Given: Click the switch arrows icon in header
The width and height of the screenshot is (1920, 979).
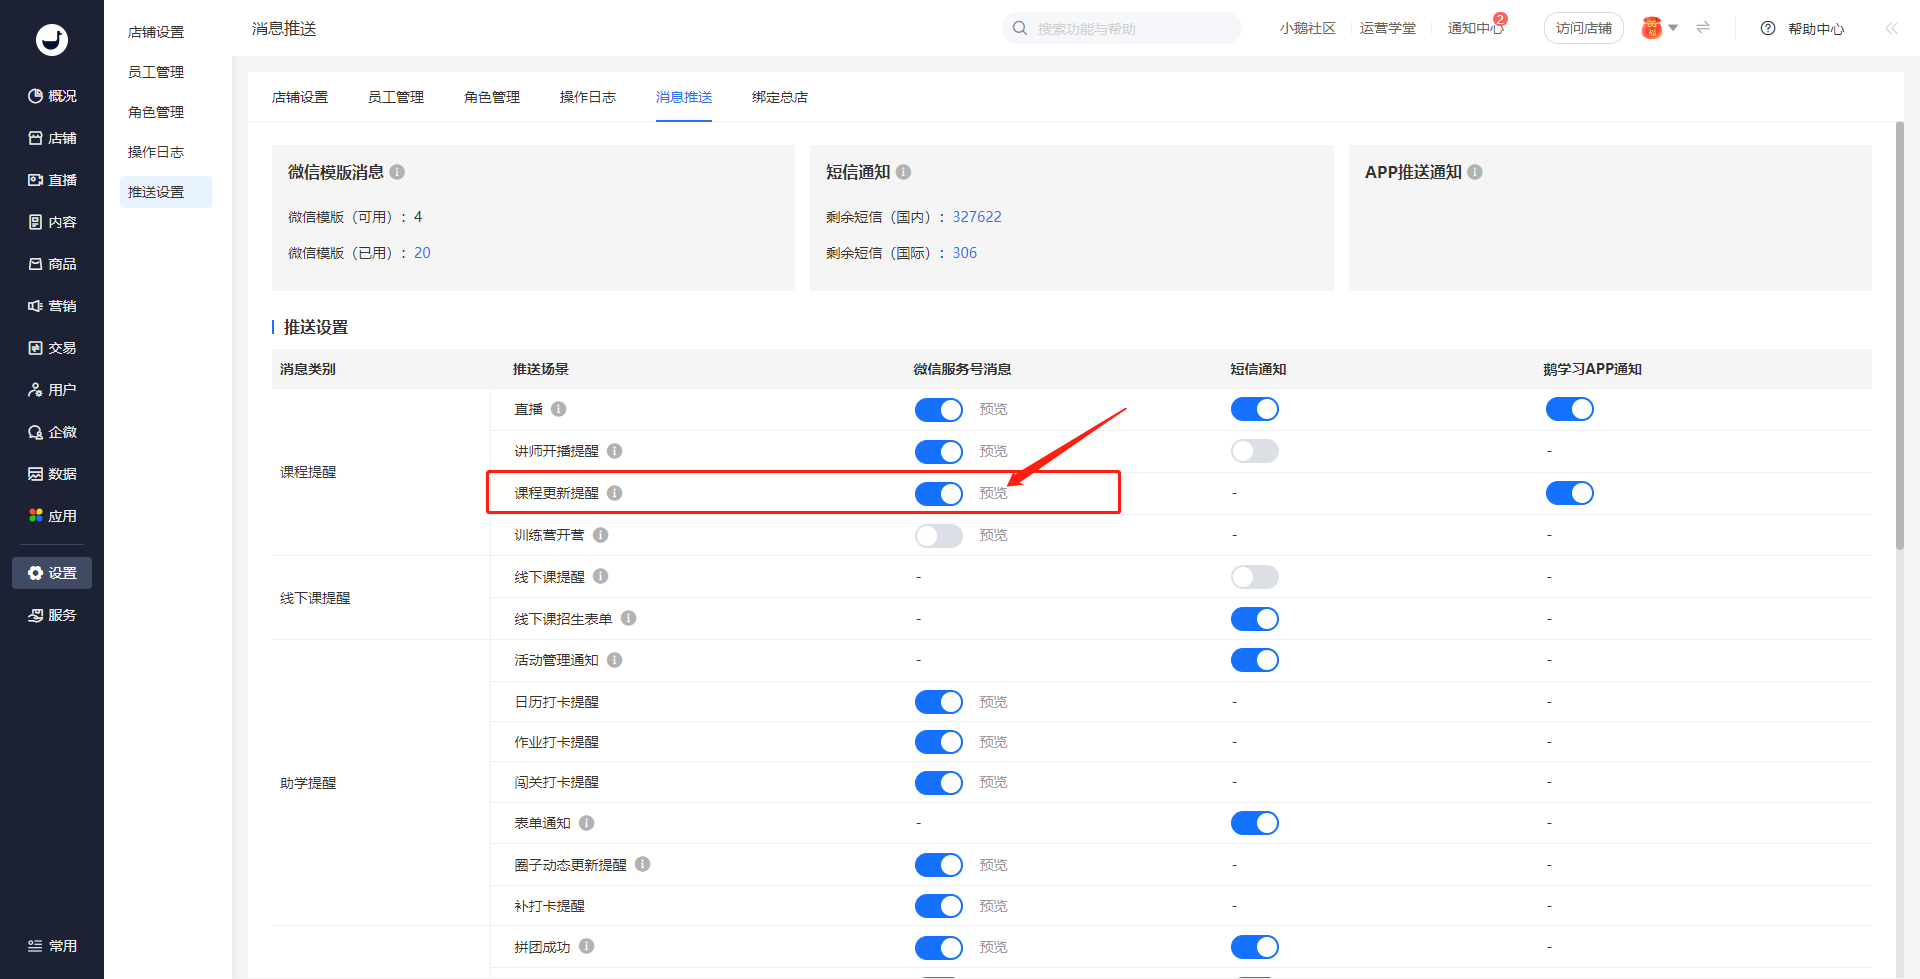Looking at the screenshot, I should click(x=1703, y=28).
